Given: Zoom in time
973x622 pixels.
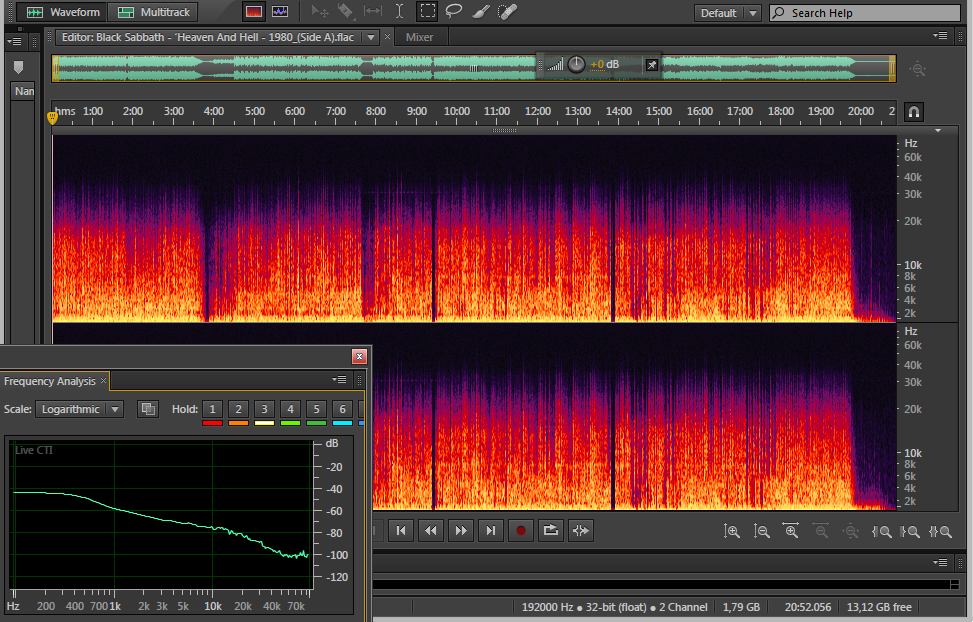Looking at the screenshot, I should (791, 531).
